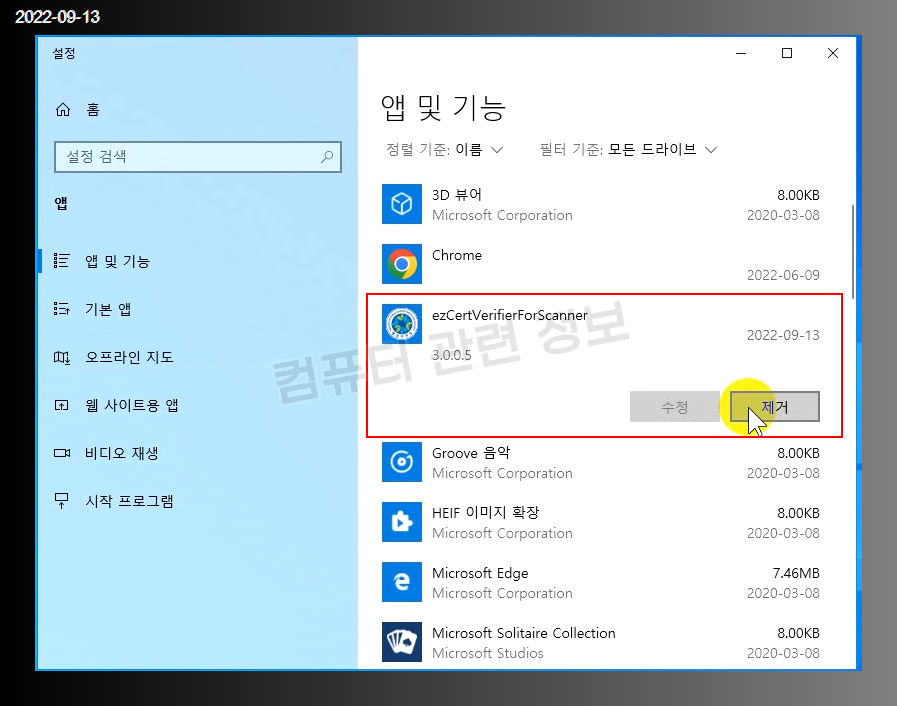
Task: Click the Microsoft Solitaire Collection icon
Action: tap(402, 642)
